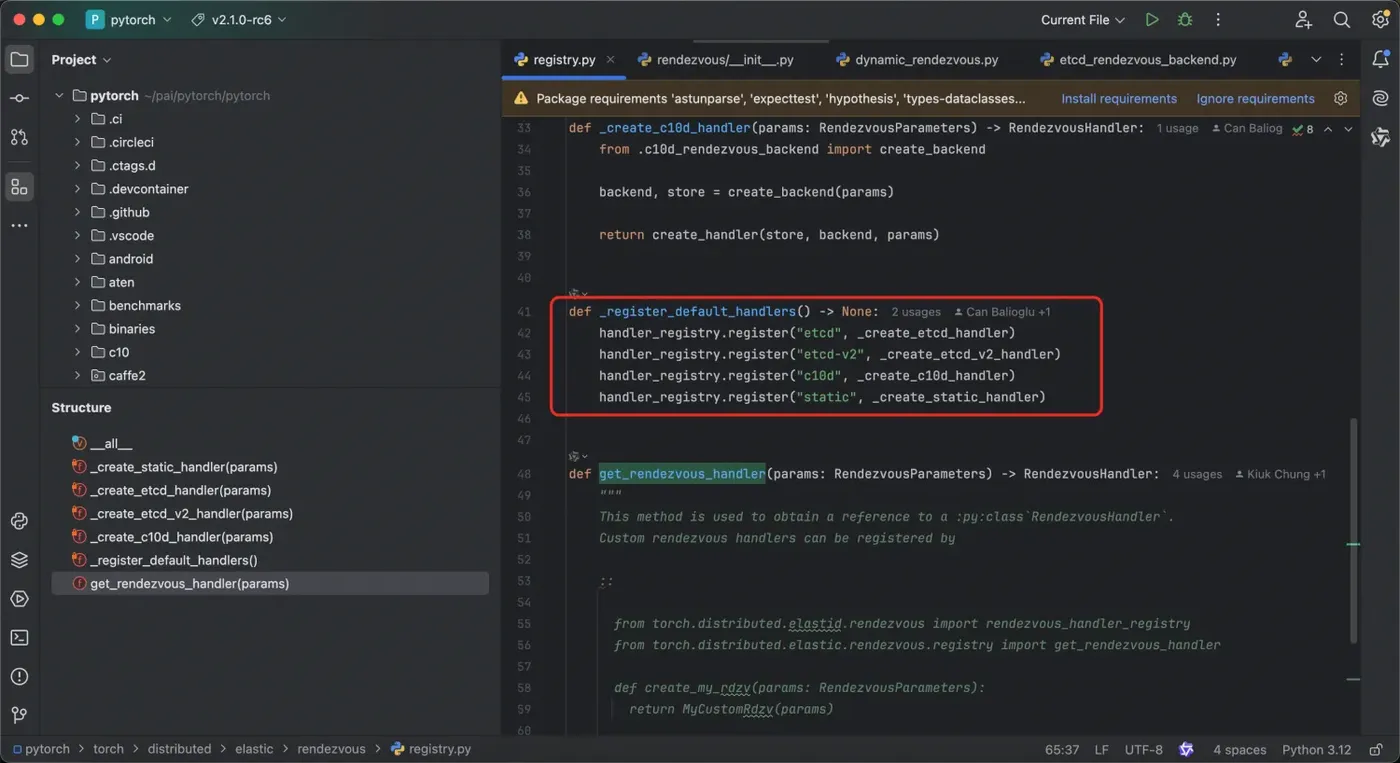Show hidden editor tabs list chevron

coord(1316,60)
